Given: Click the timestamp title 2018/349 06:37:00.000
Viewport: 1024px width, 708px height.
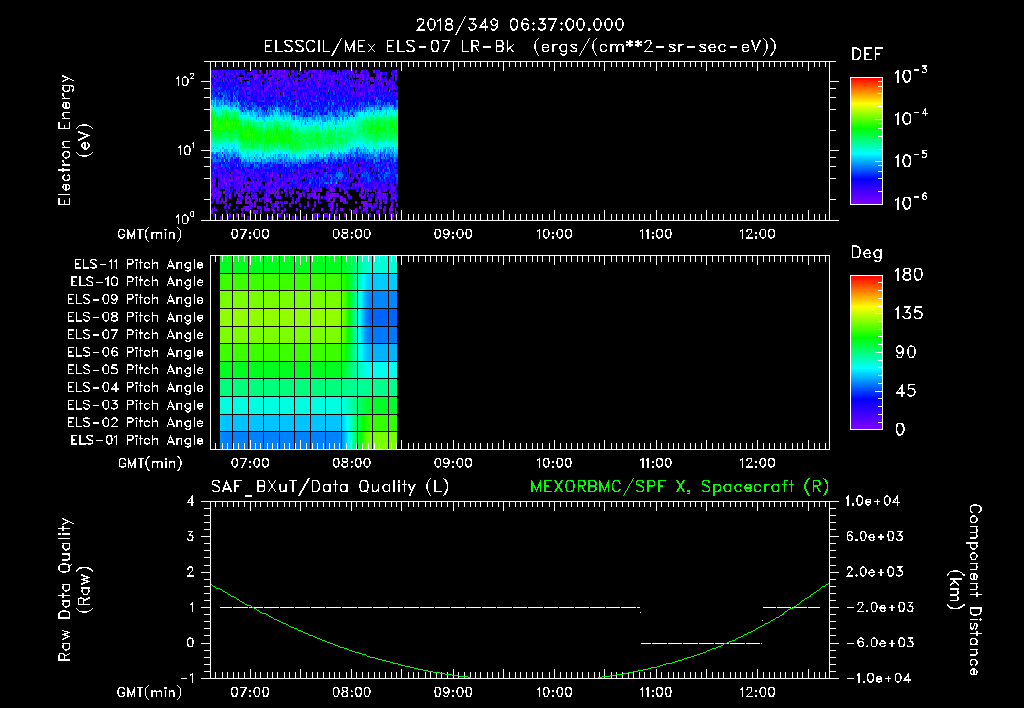Looking at the screenshot, I should [520, 25].
